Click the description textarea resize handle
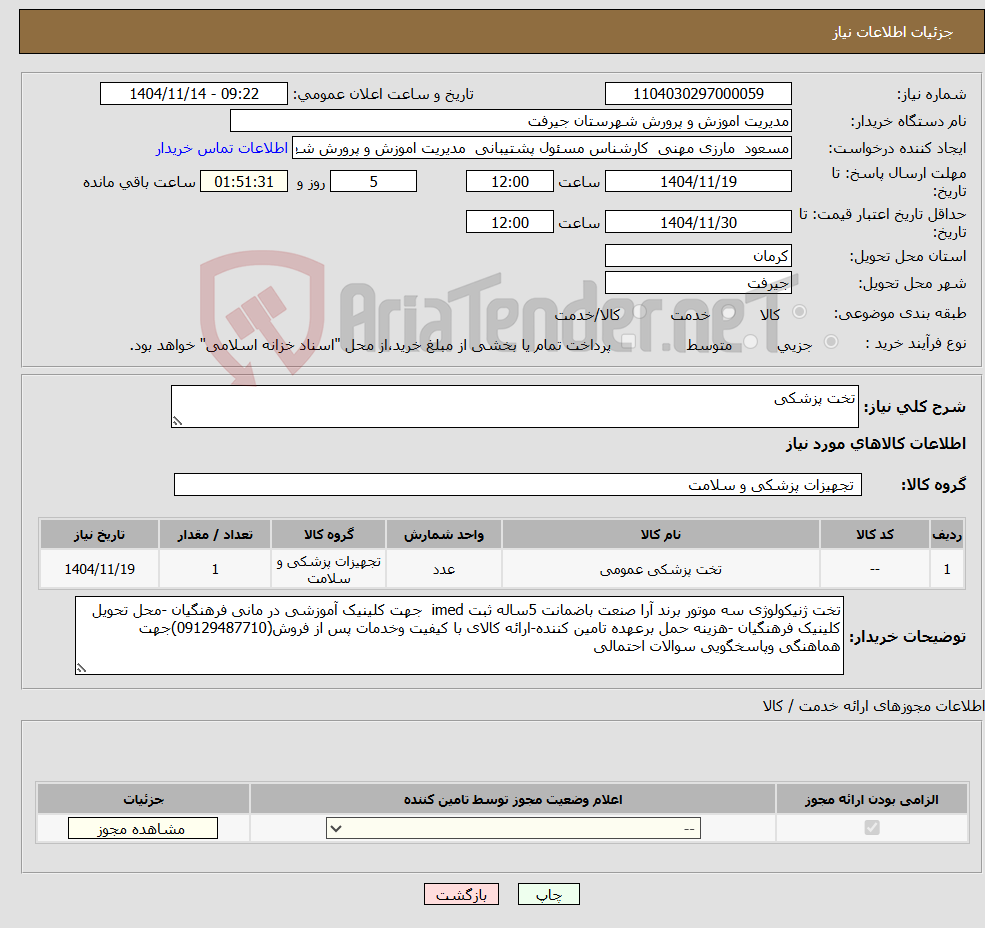Viewport: 985px width, 928px height. [x=177, y=422]
